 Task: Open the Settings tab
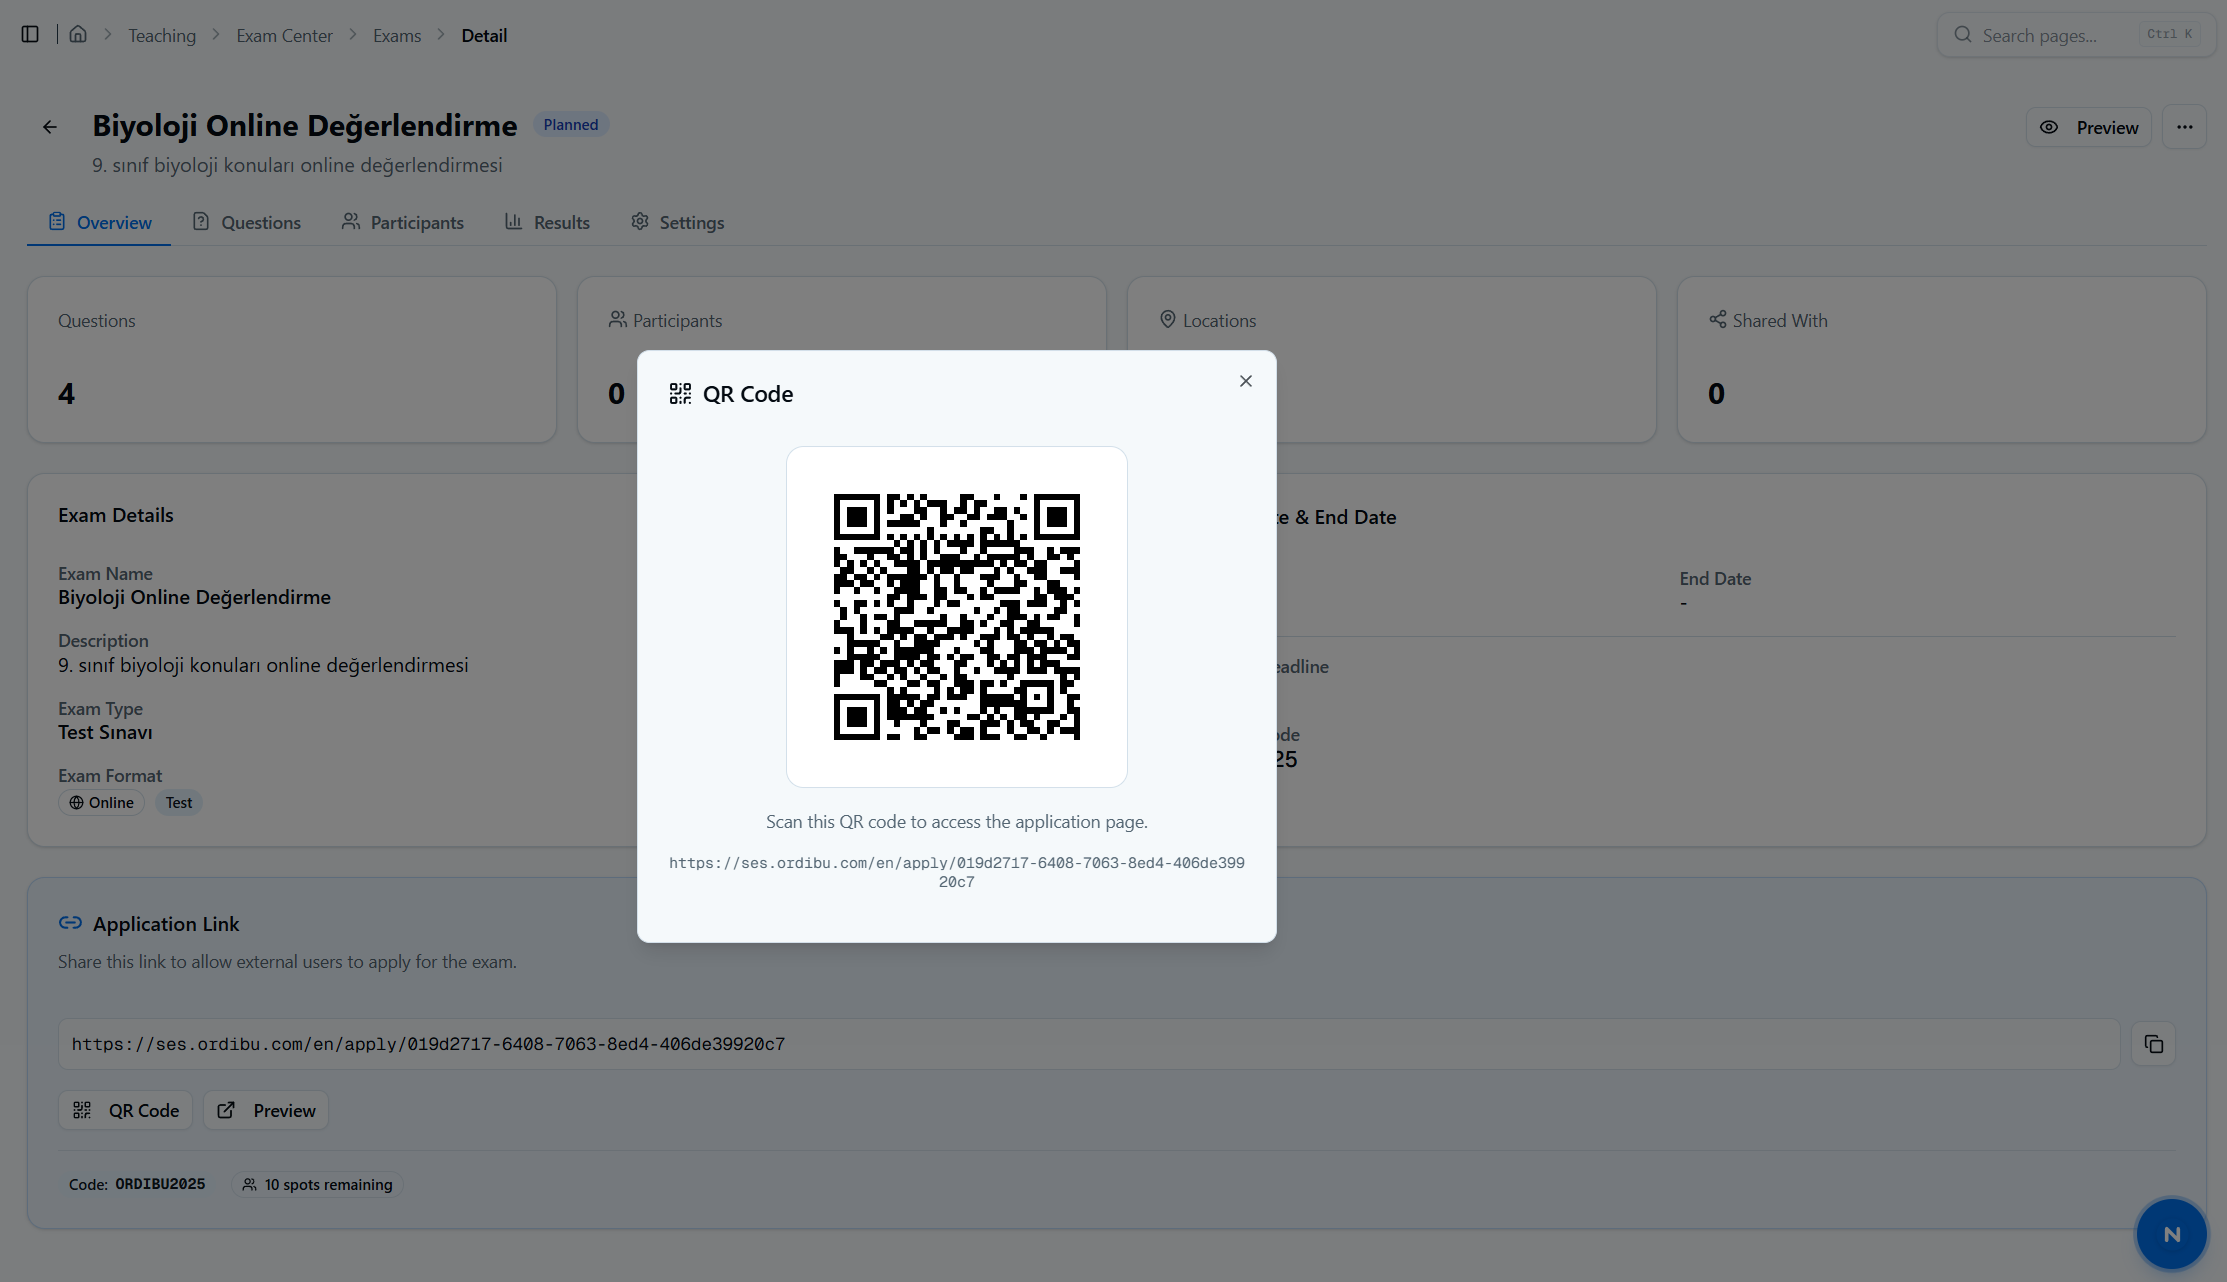tap(677, 223)
